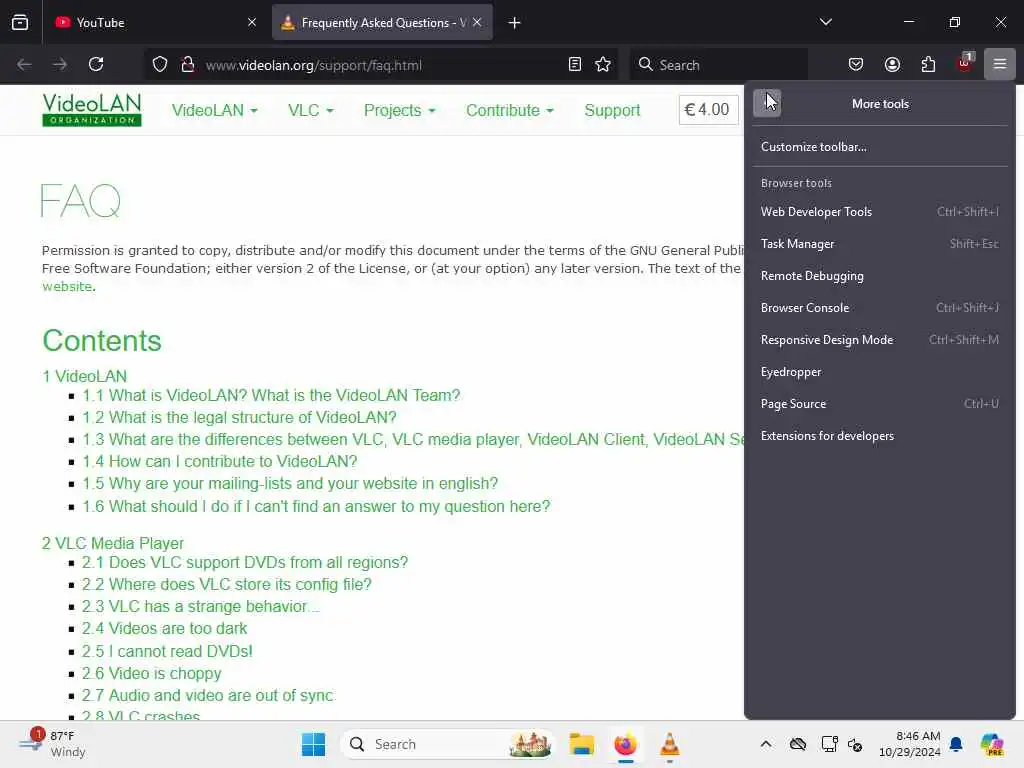Viewport: 1024px width, 768px height.
Task: Open Extensions for developers
Action: point(880,436)
